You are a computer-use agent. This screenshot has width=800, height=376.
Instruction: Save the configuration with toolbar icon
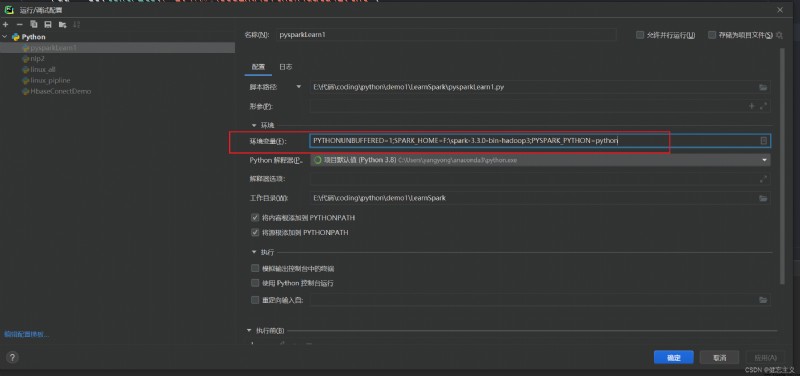point(47,24)
